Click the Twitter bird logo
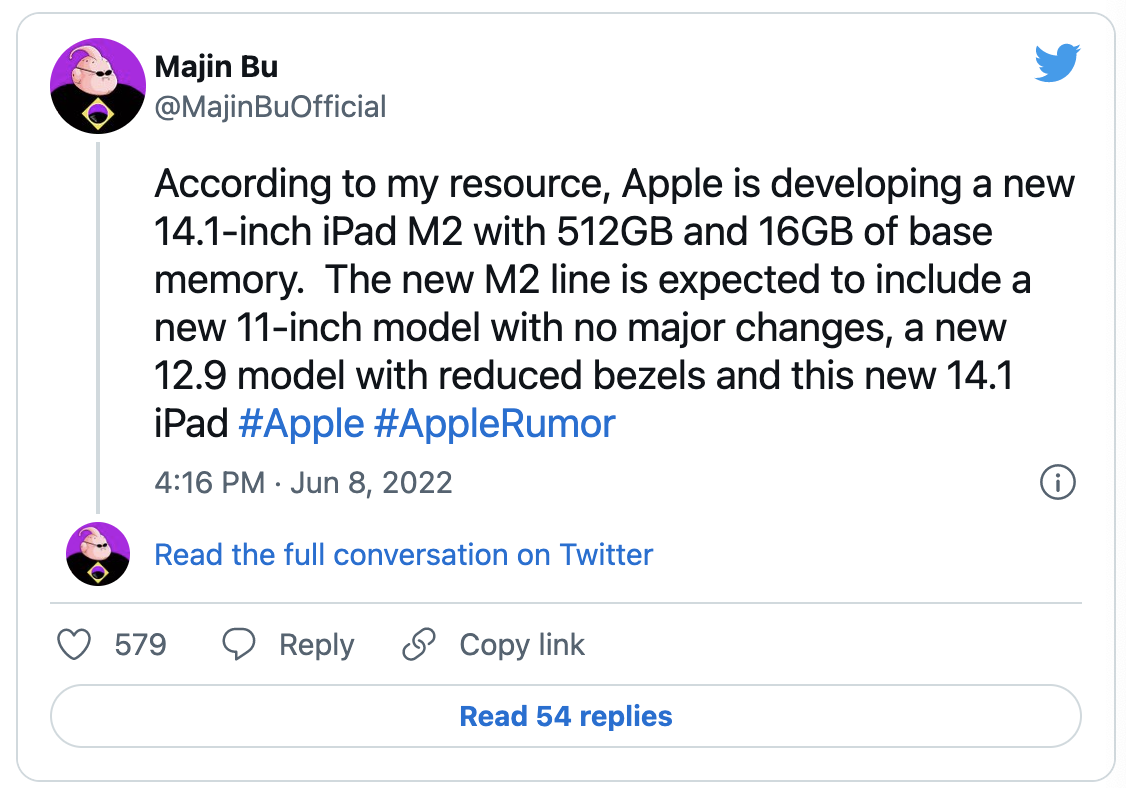This screenshot has width=1126, height=788. click(1057, 64)
